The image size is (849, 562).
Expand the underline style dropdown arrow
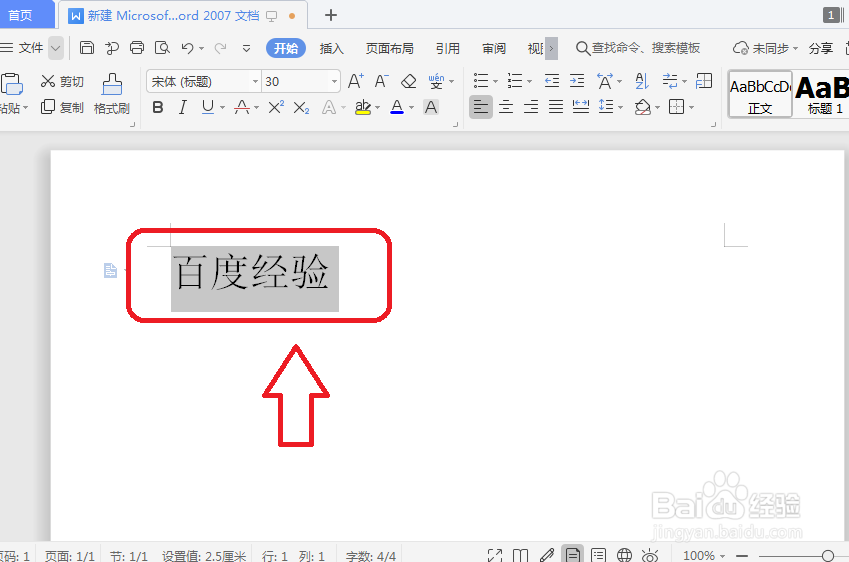(223, 108)
